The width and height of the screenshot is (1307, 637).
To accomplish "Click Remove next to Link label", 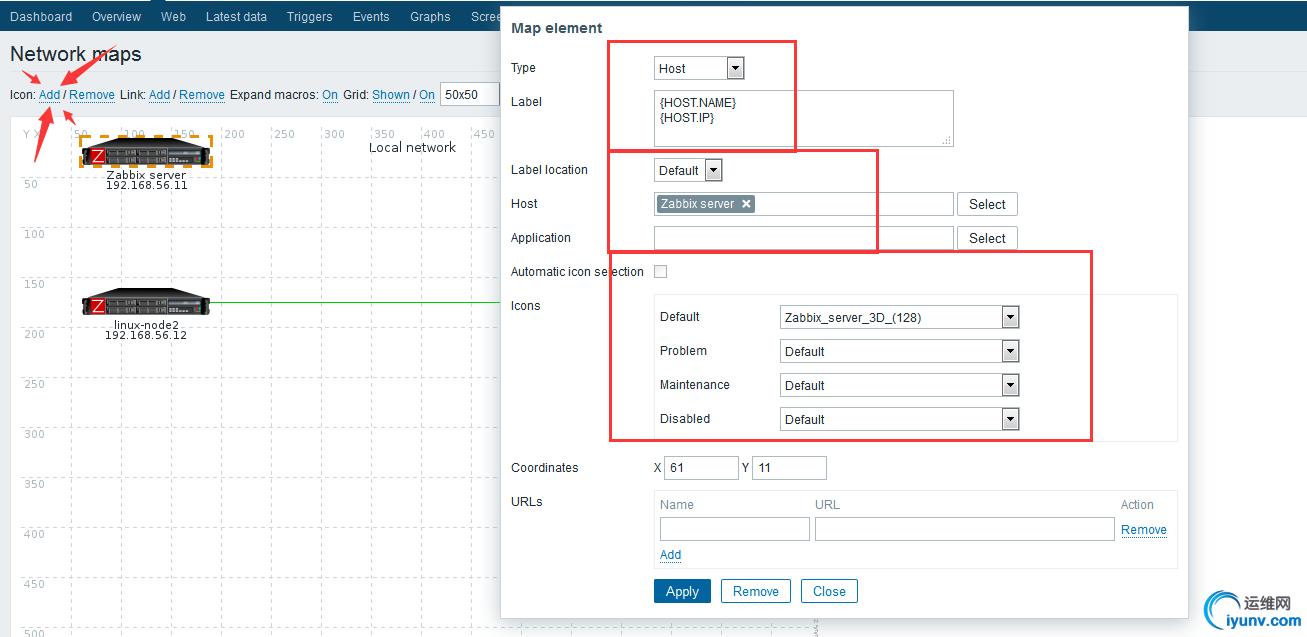I will pos(202,95).
